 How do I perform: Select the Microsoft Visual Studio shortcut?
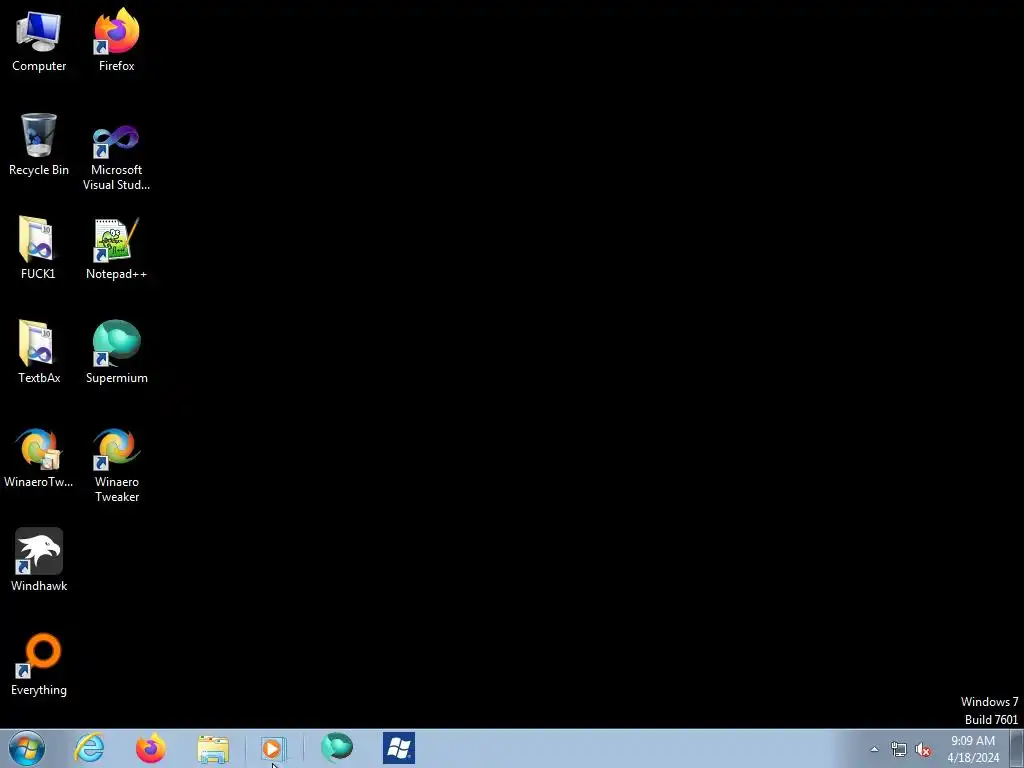pyautogui.click(x=116, y=158)
